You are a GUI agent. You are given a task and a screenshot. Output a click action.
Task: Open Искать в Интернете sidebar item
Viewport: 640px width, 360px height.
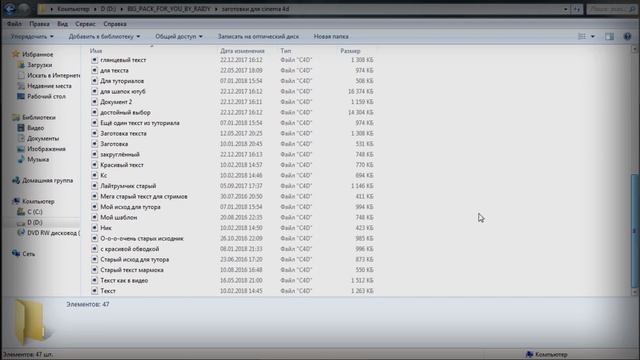[49, 76]
